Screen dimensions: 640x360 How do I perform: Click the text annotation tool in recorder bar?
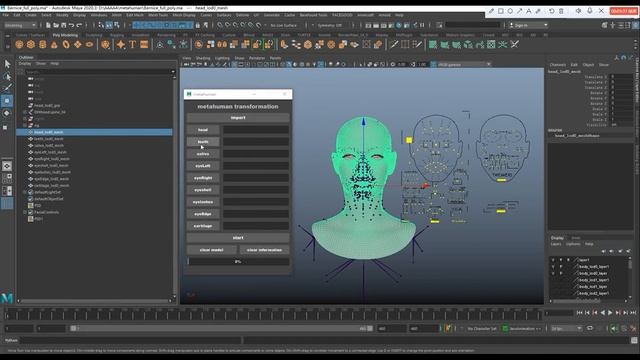tap(529, 11)
